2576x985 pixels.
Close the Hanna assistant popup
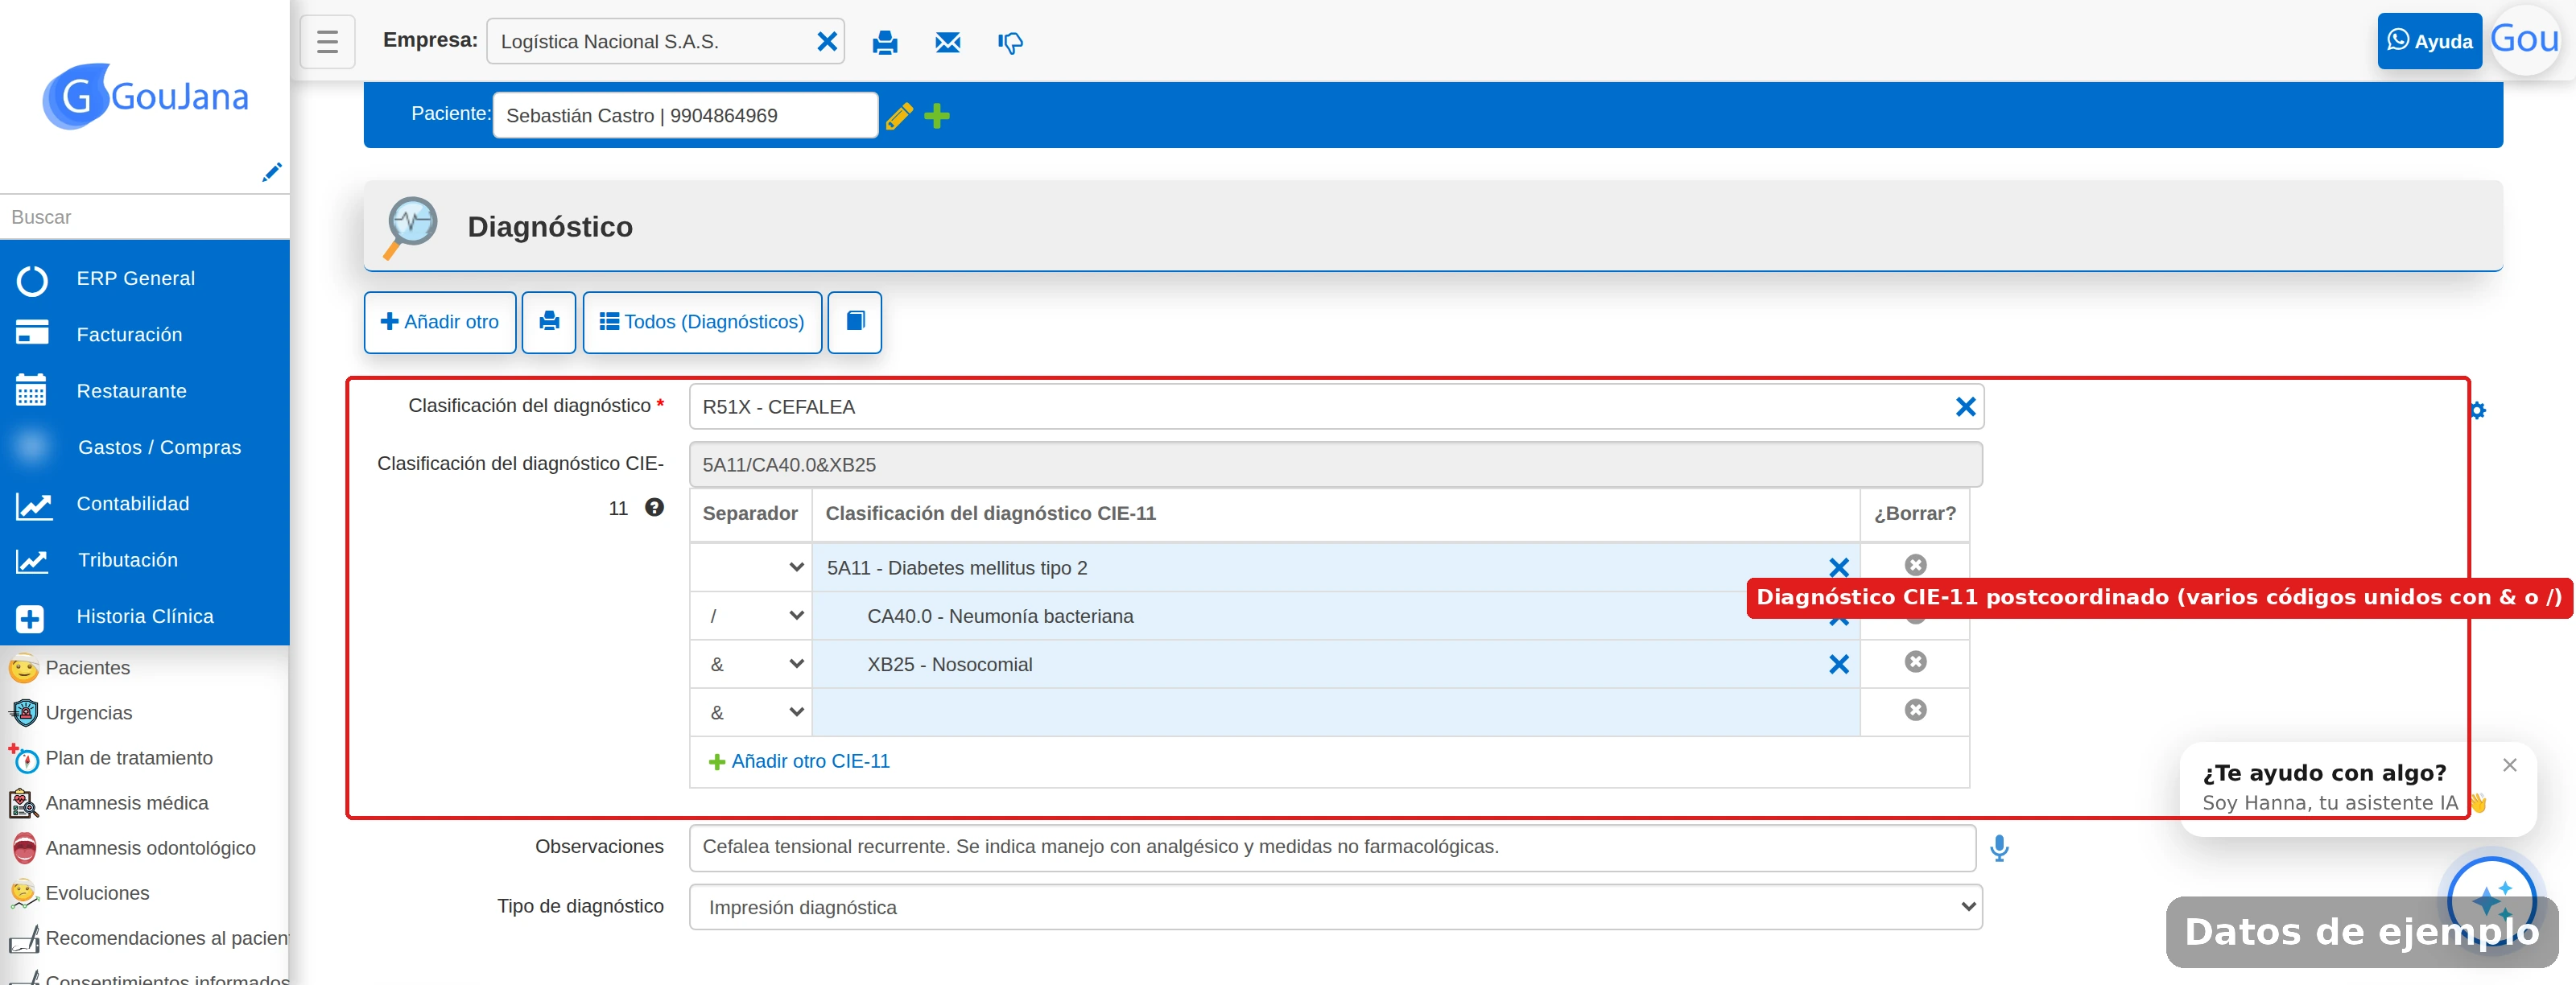[x=2509, y=765]
